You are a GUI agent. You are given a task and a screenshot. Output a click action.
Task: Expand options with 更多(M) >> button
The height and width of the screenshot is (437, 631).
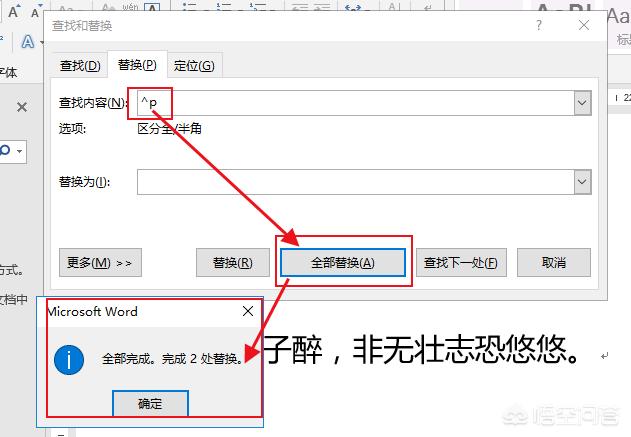coord(100,262)
